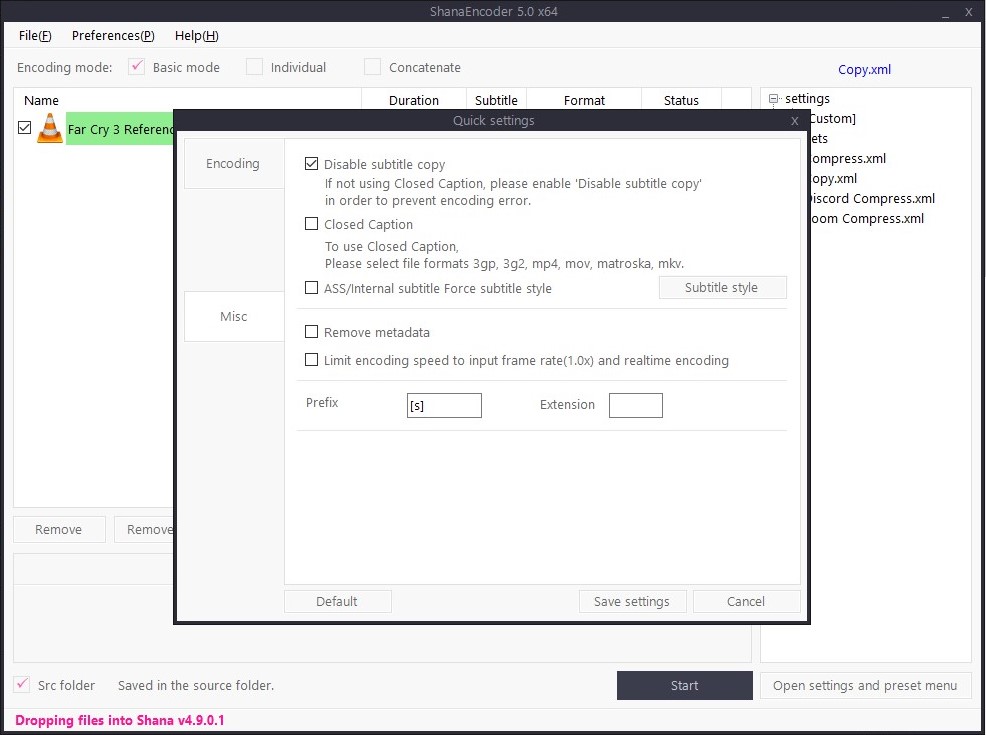The width and height of the screenshot is (986, 735).
Task: Select the [Custom] tree item
Action: tap(831, 118)
